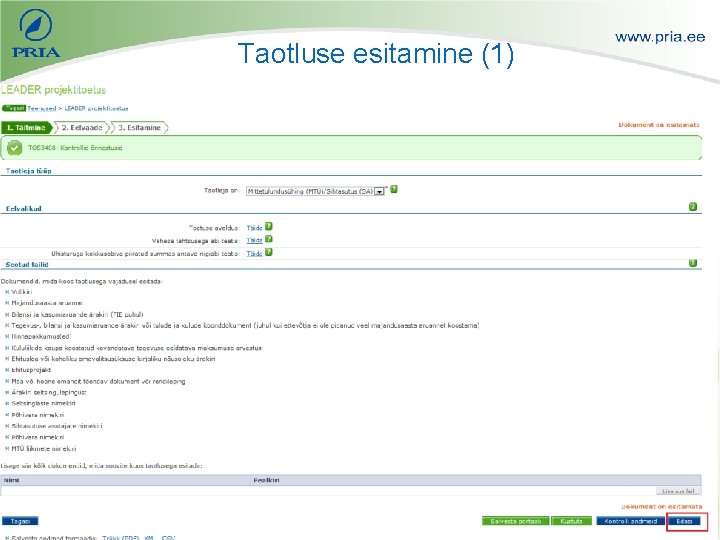Open help icon next to Taotluse avaldus

point(269,226)
